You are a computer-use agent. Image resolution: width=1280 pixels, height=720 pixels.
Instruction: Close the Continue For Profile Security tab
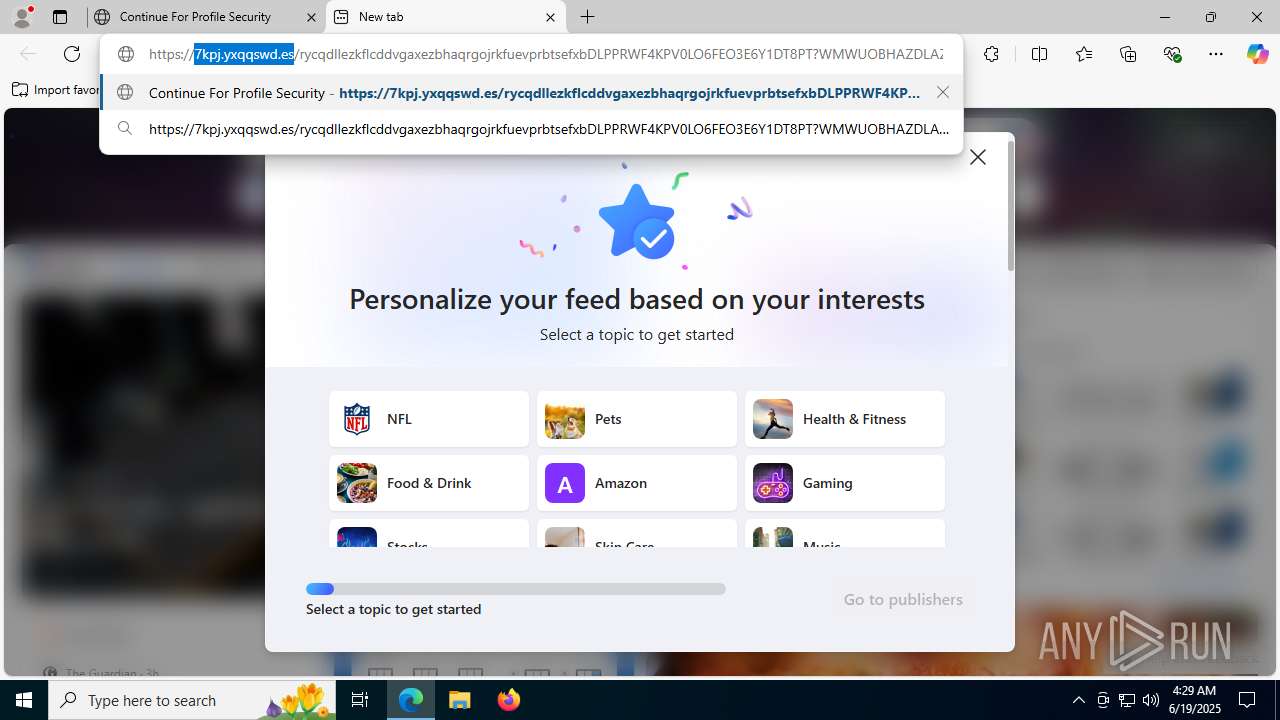point(311,17)
